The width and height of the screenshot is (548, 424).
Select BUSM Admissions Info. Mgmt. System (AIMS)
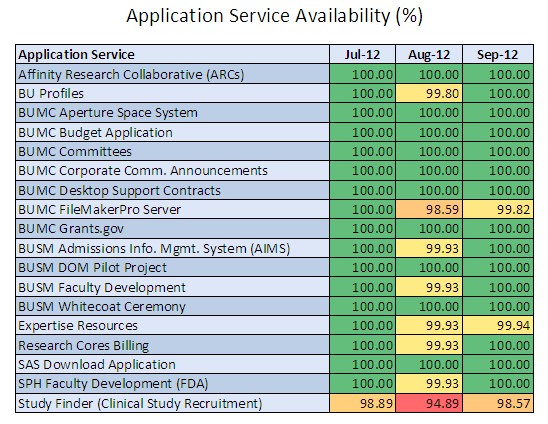pos(172,248)
